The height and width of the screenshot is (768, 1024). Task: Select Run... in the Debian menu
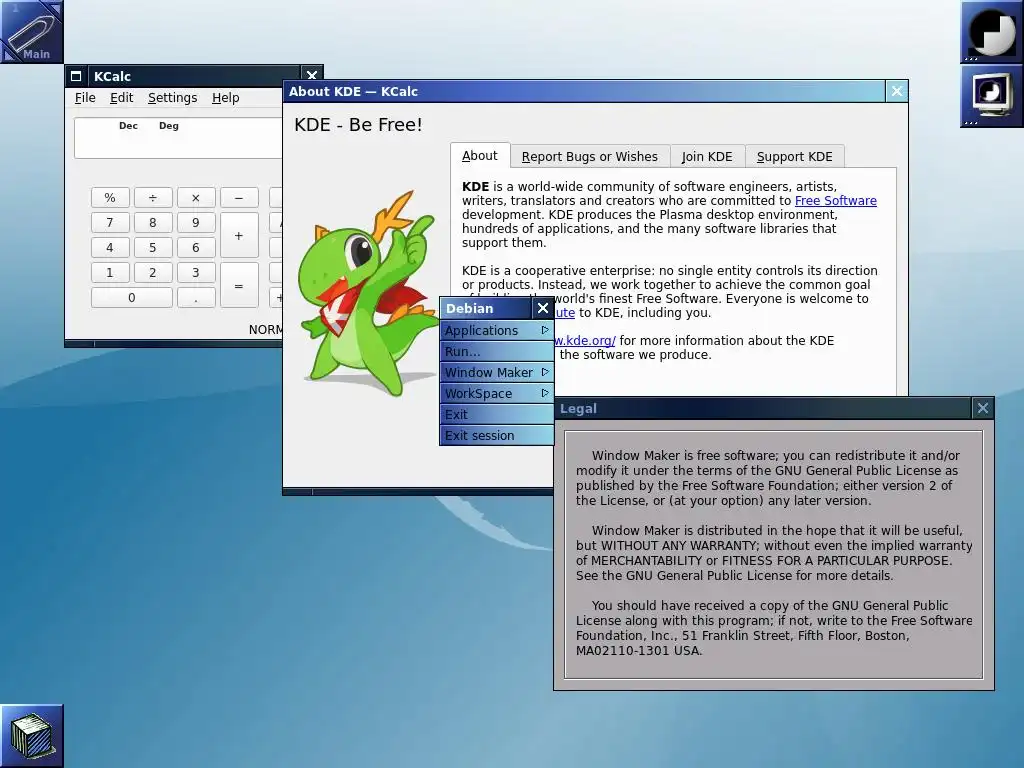(x=497, y=351)
